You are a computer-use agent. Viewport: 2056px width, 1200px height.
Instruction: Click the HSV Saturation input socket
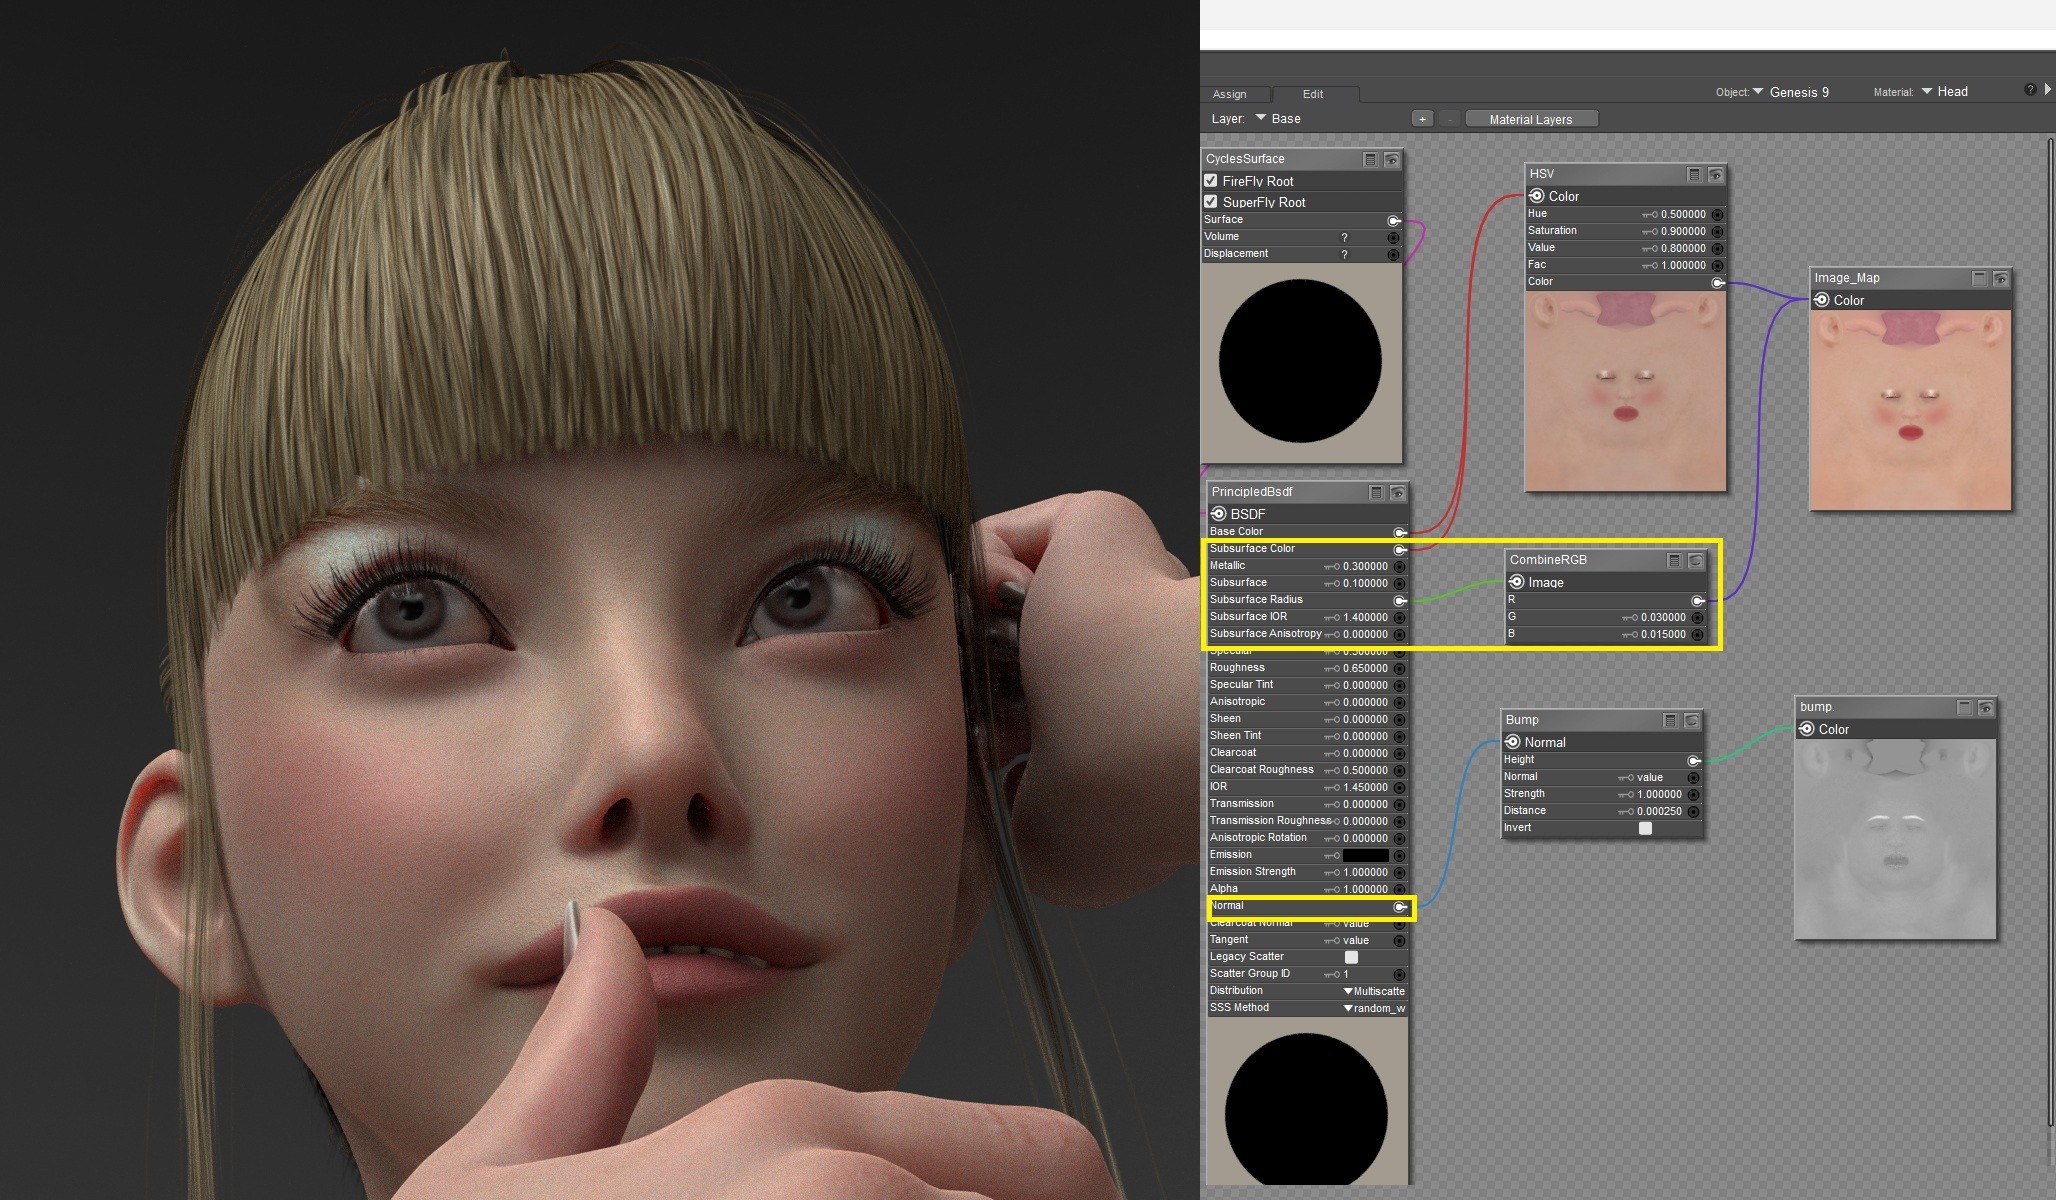[1717, 232]
